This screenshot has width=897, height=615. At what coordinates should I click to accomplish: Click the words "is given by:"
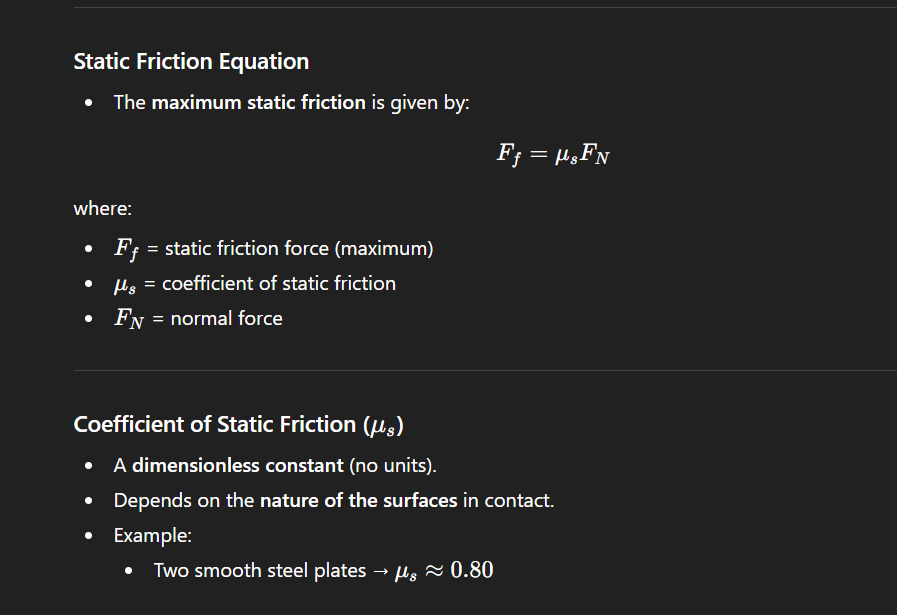click(420, 103)
